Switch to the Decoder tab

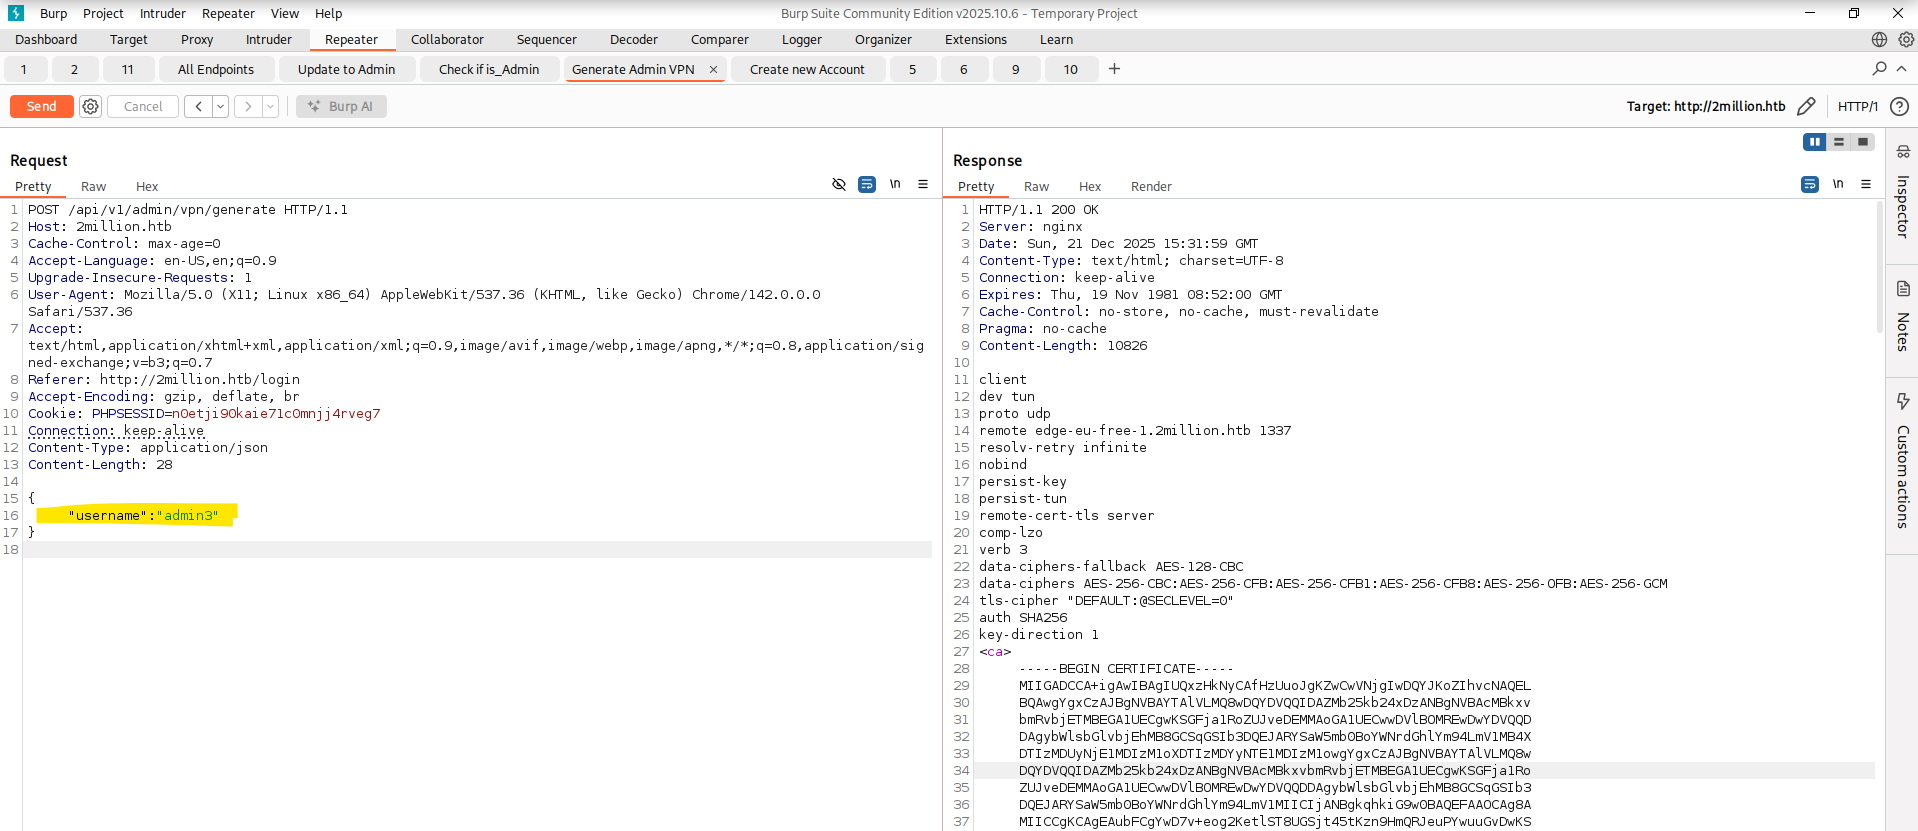(633, 40)
